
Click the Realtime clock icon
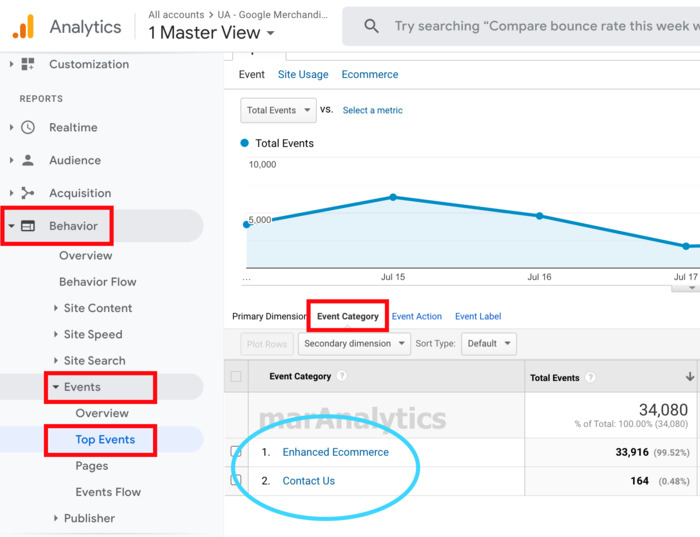pyautogui.click(x=28, y=127)
